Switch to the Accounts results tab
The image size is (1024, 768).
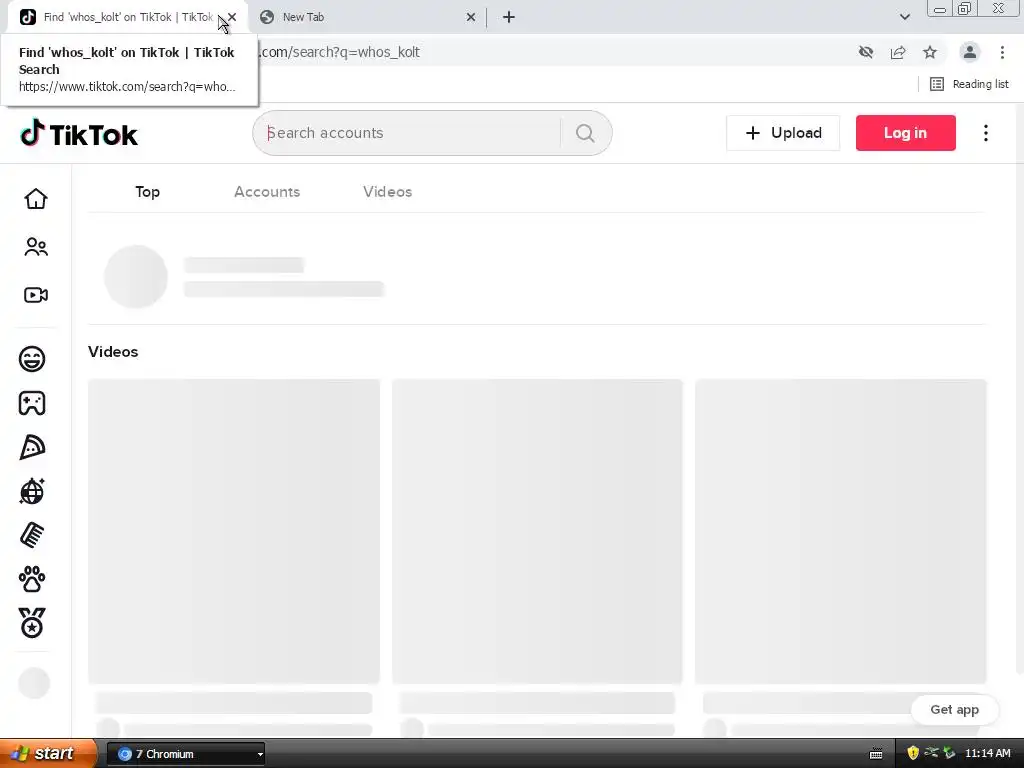267,192
